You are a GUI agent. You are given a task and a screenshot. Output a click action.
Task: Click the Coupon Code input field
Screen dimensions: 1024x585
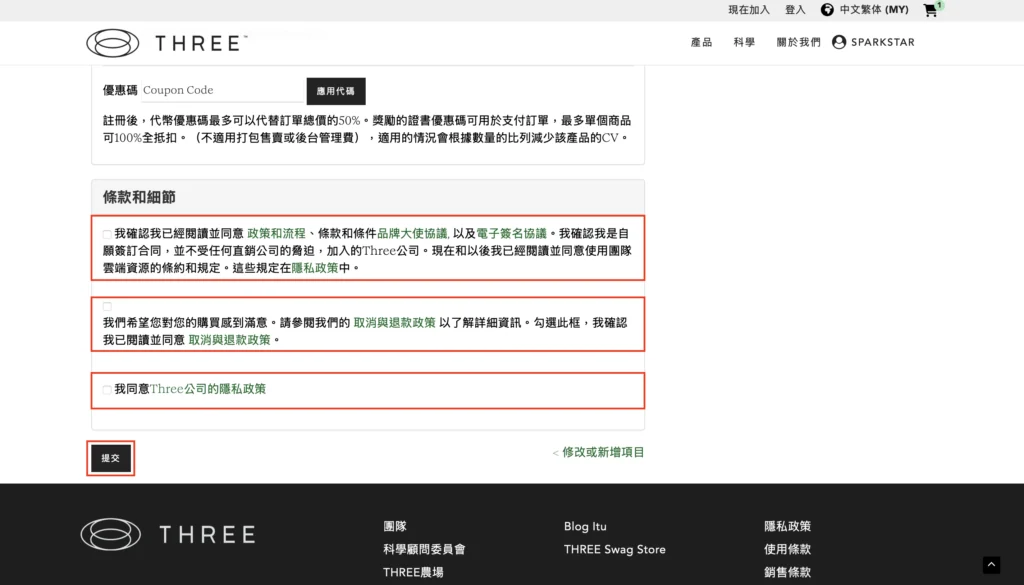223,90
